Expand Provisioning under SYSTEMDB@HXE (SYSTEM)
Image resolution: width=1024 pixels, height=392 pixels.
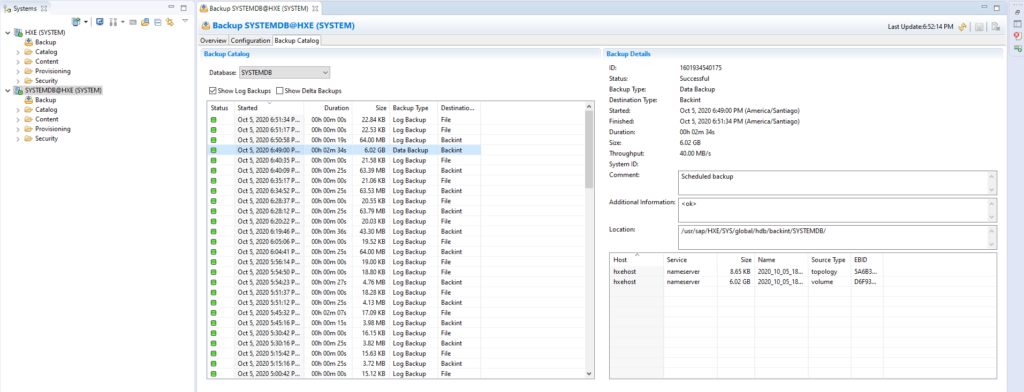[x=18, y=129]
